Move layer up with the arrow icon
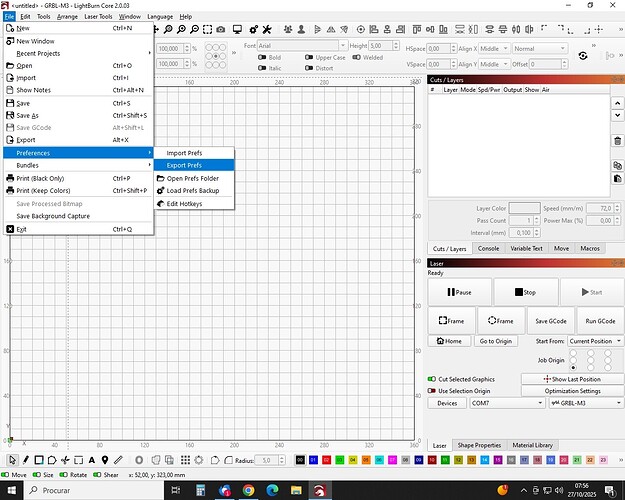 point(618,104)
